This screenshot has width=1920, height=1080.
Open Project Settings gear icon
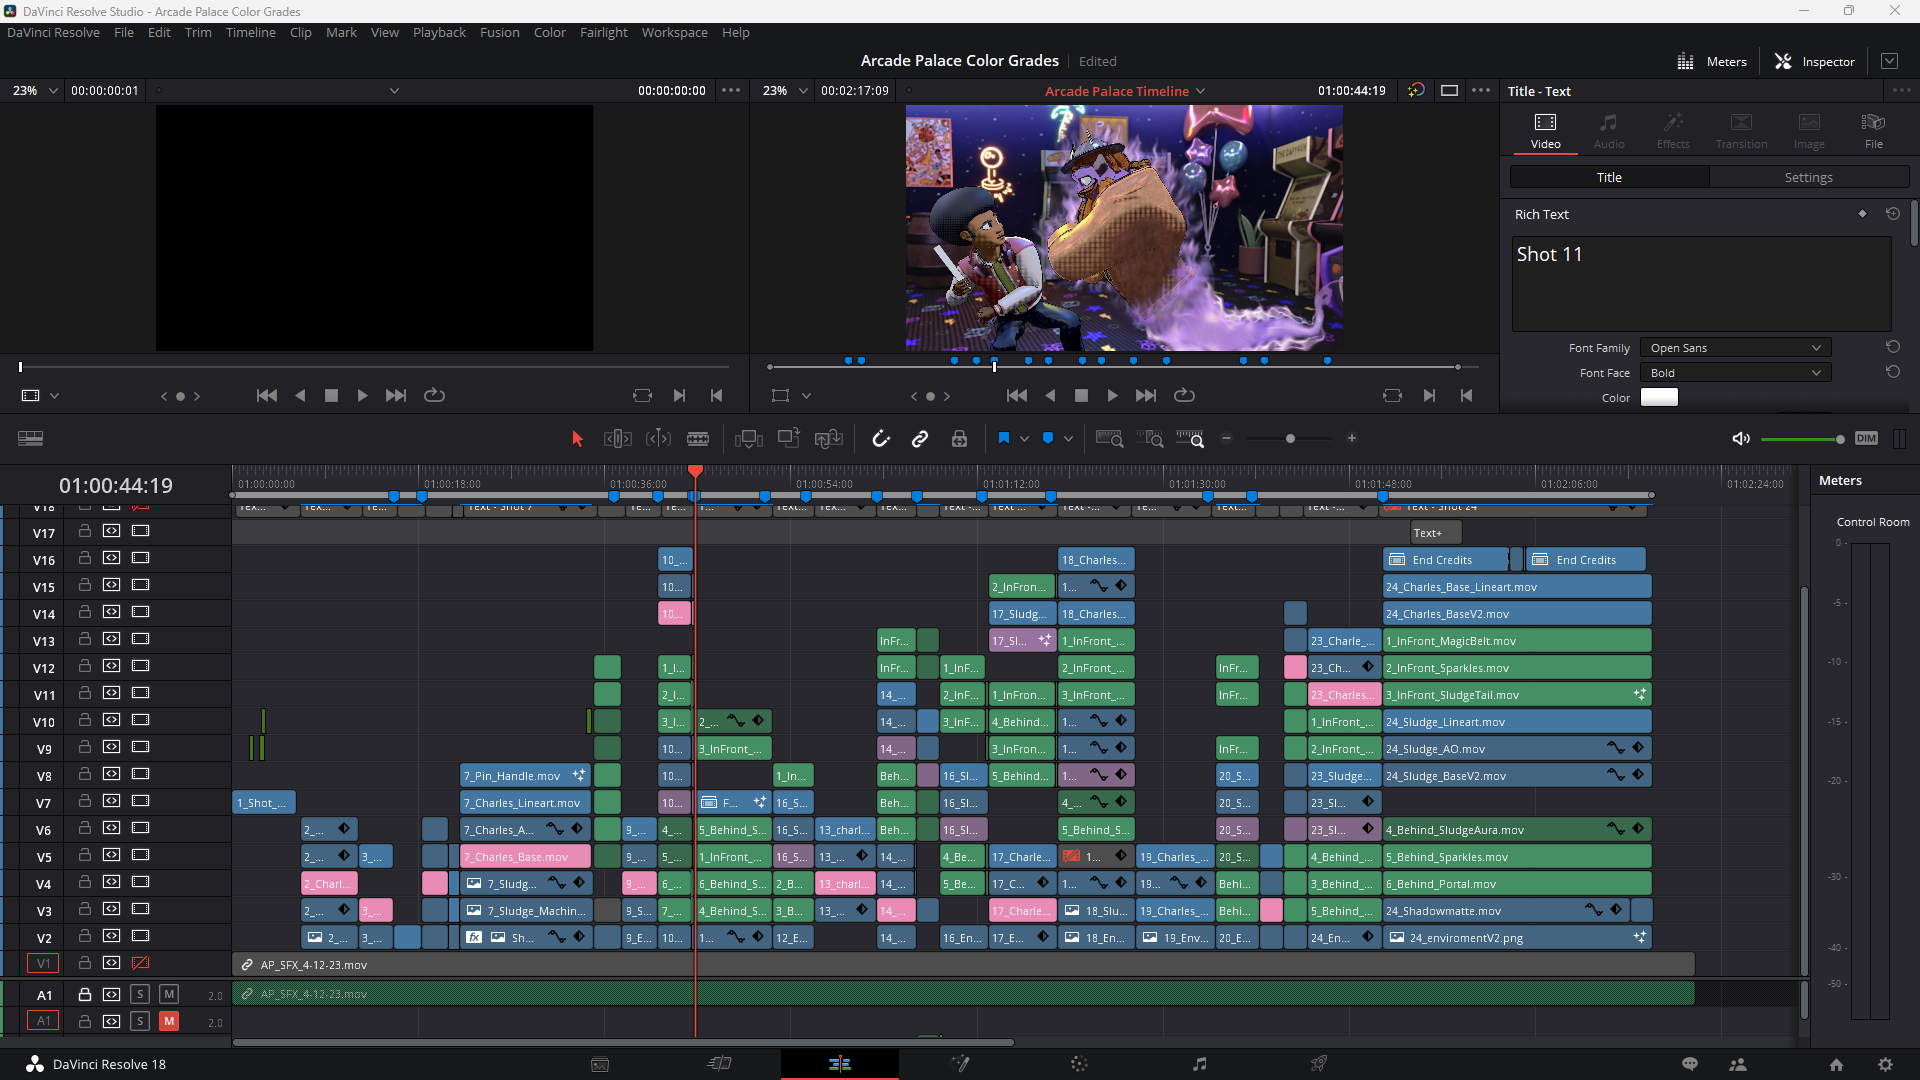pos(1885,1065)
